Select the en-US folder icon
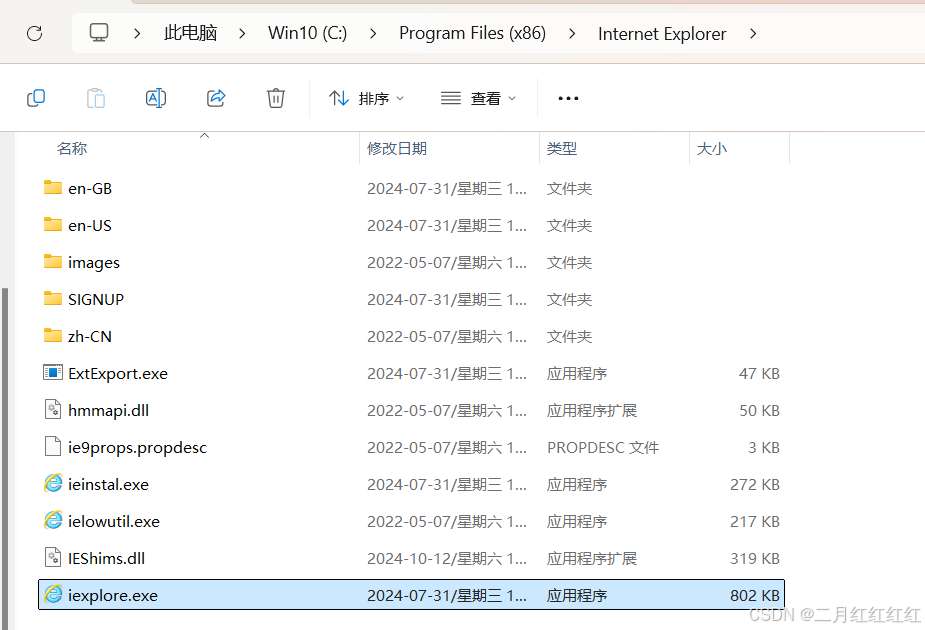The width and height of the screenshot is (925, 630). [53, 225]
